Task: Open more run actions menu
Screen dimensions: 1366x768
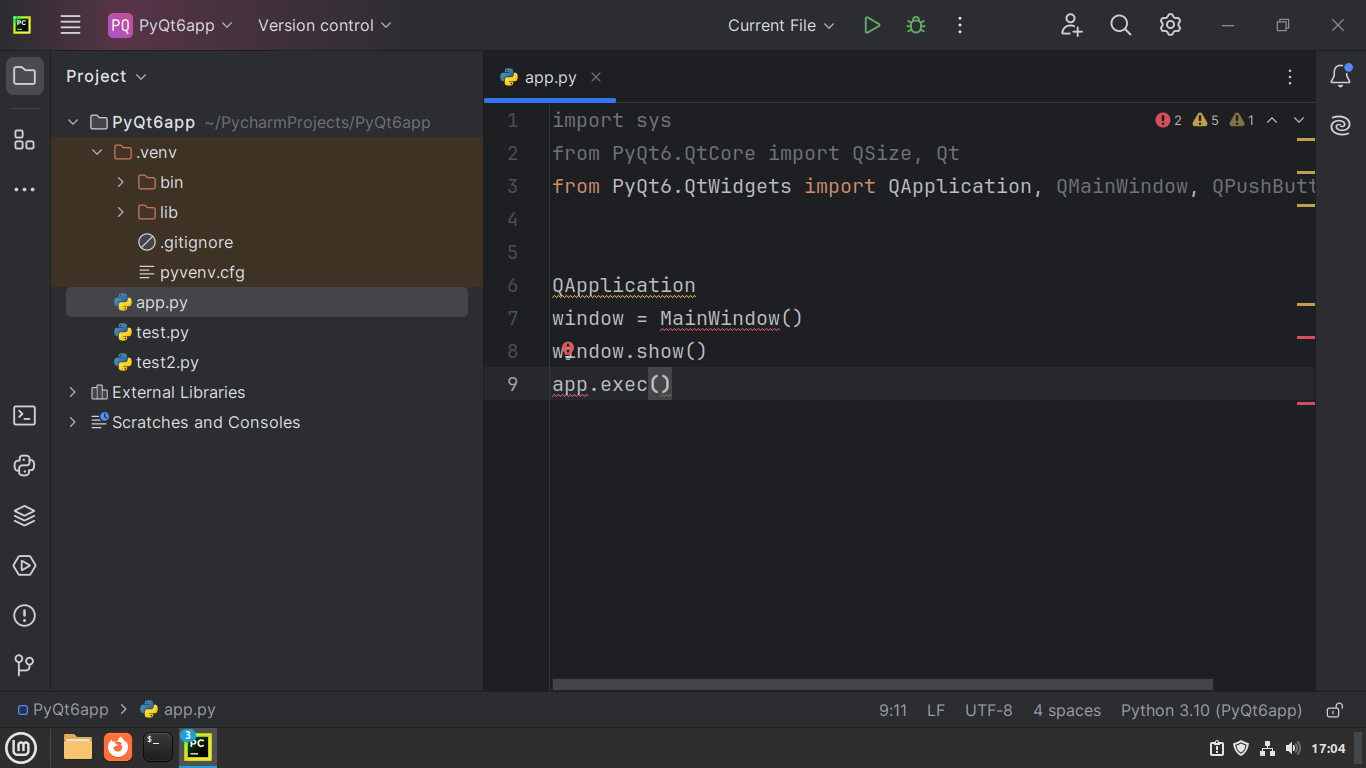Action: (960, 25)
